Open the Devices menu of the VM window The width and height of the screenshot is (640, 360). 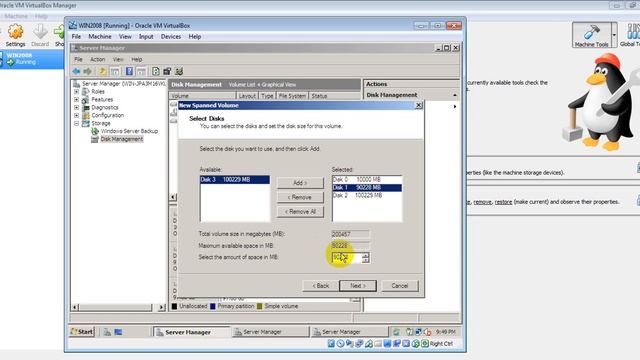(171, 37)
